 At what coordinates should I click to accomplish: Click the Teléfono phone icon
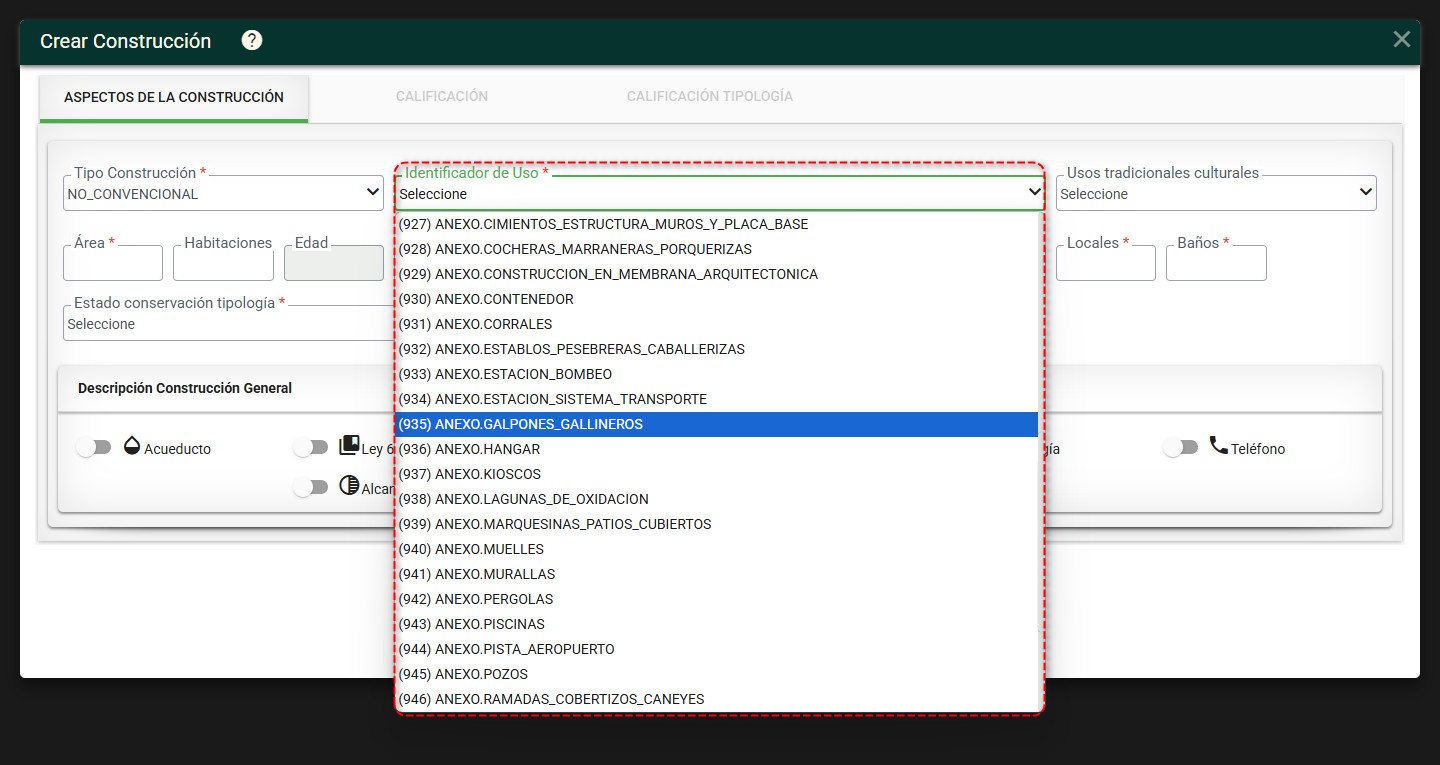point(1218,446)
